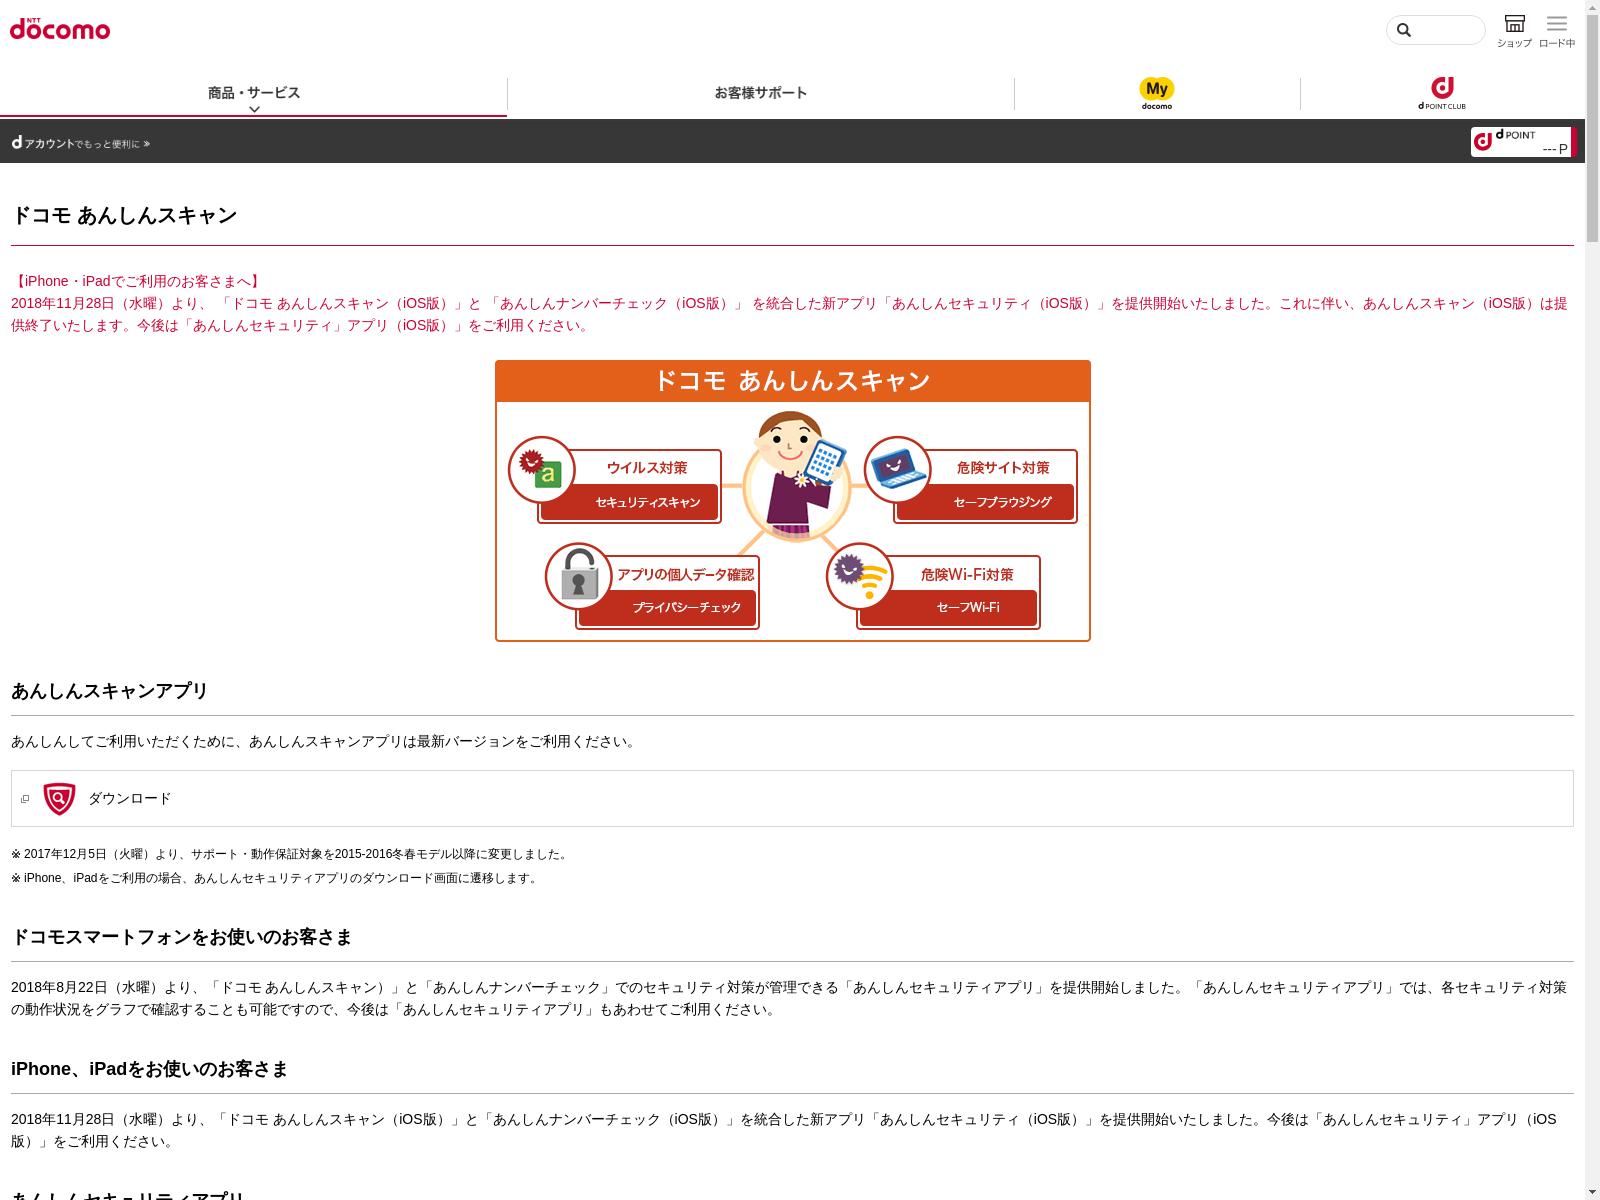This screenshot has height=1200, width=1600.
Task: Click the search magnifier icon
Action: [1404, 30]
